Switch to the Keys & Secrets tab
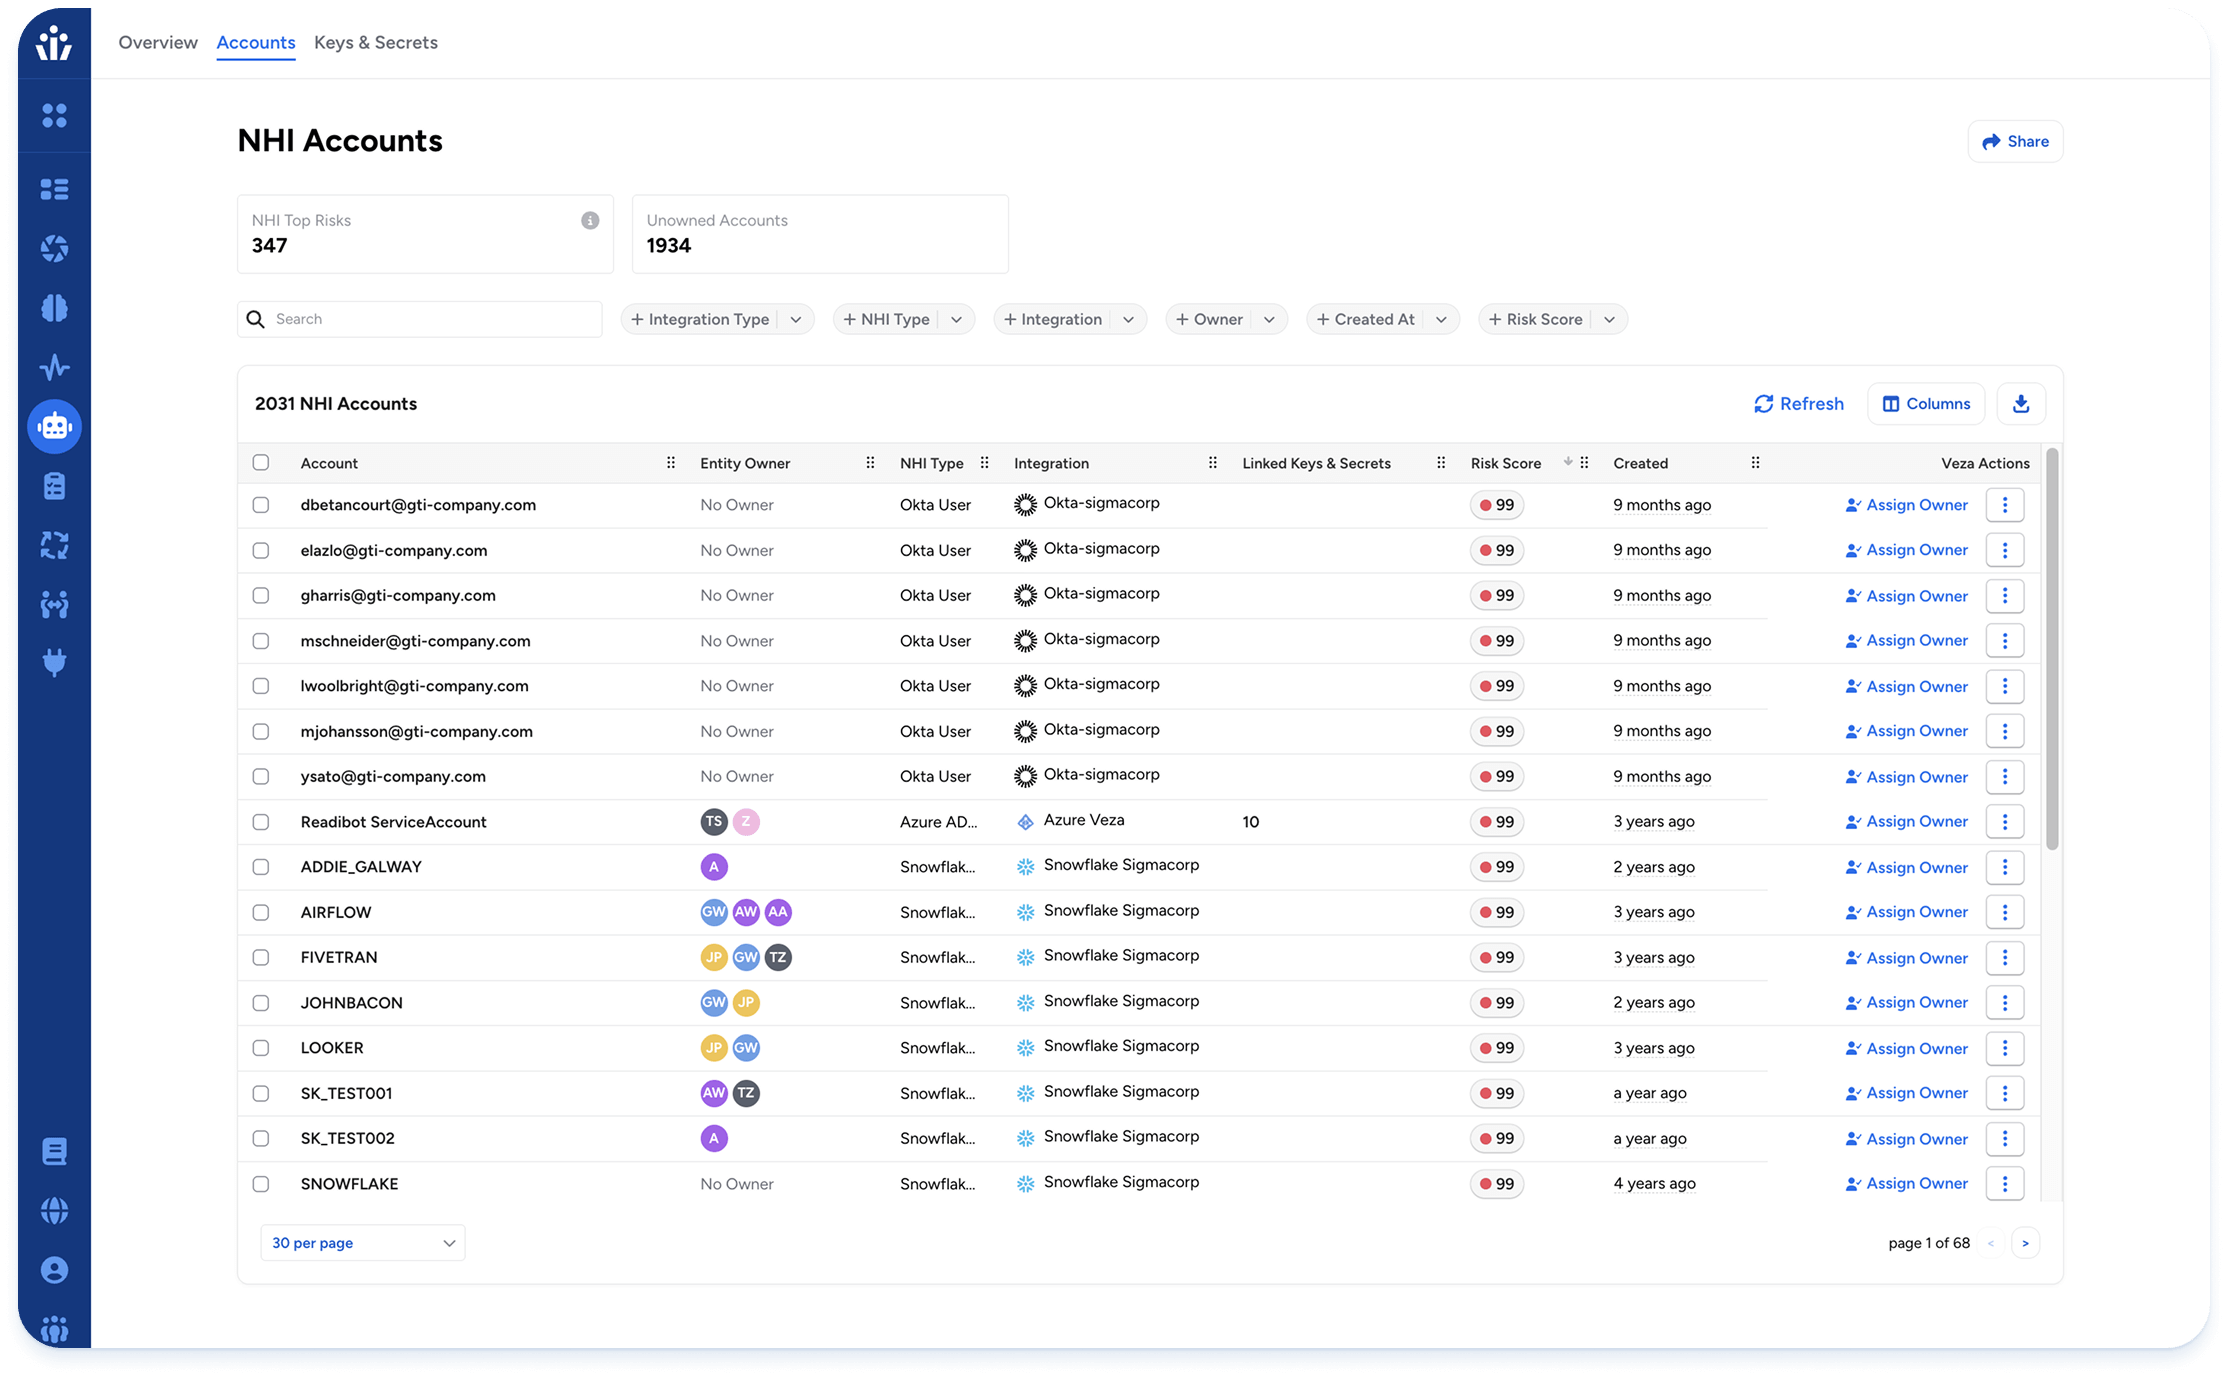2228x1377 pixels. click(376, 43)
